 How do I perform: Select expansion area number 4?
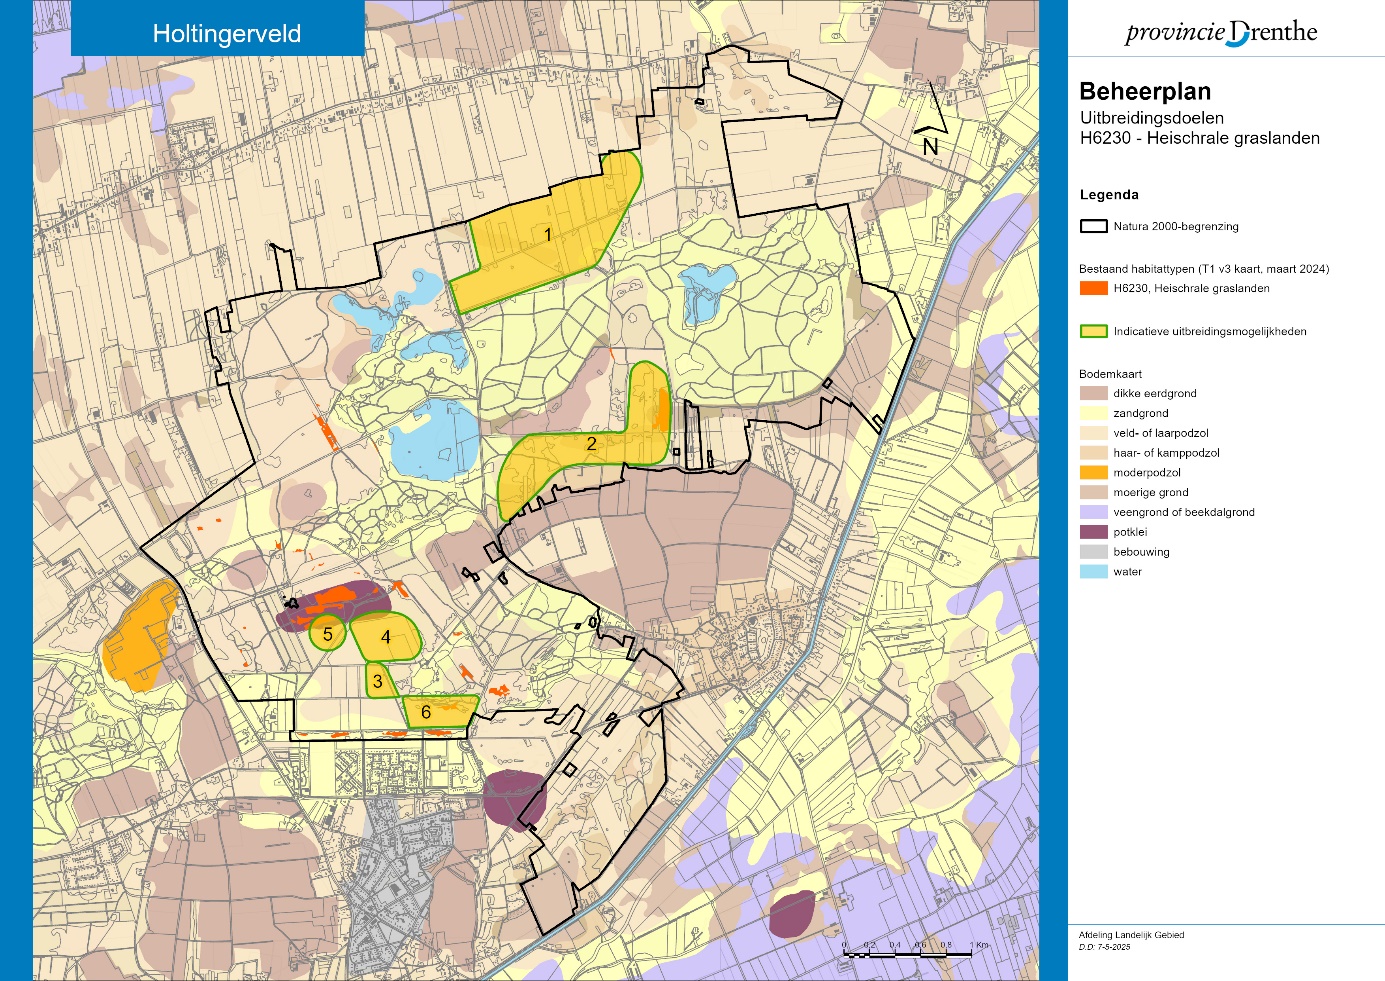point(386,637)
